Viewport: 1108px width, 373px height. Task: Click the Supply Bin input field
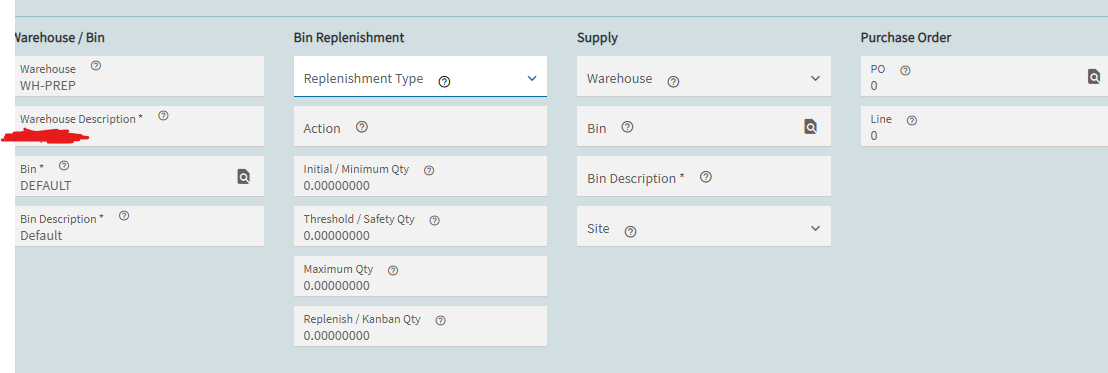[704, 126]
